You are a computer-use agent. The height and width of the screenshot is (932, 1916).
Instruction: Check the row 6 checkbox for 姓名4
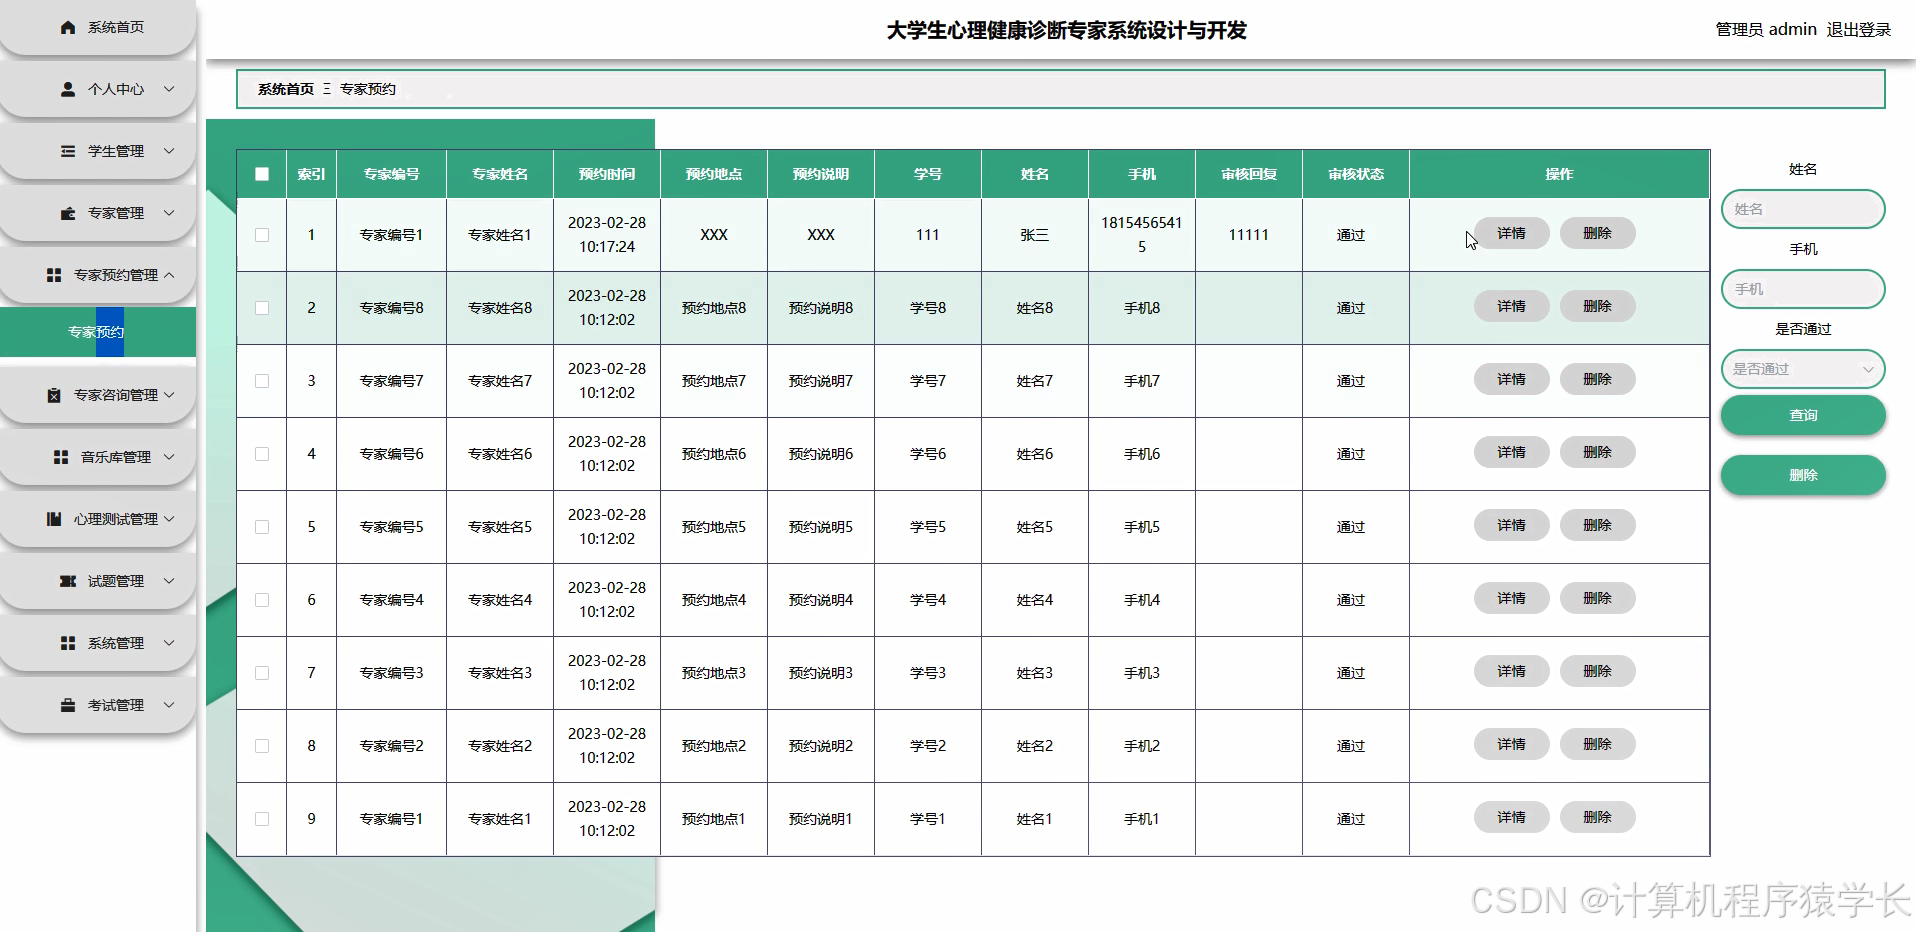point(262,600)
